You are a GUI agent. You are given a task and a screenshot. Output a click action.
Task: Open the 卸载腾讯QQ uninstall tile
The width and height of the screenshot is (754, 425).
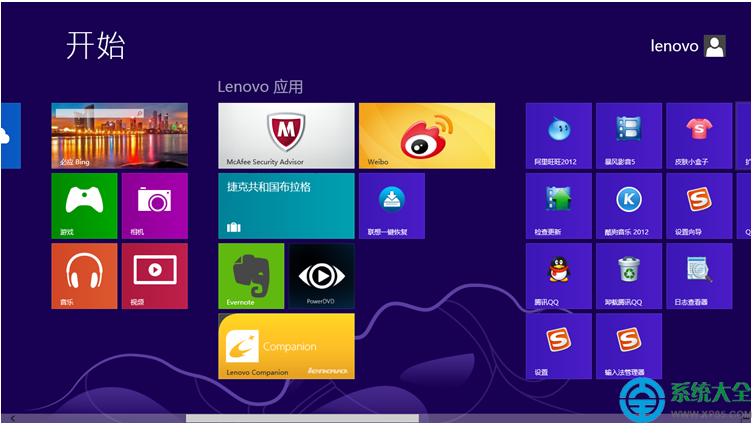629,276
